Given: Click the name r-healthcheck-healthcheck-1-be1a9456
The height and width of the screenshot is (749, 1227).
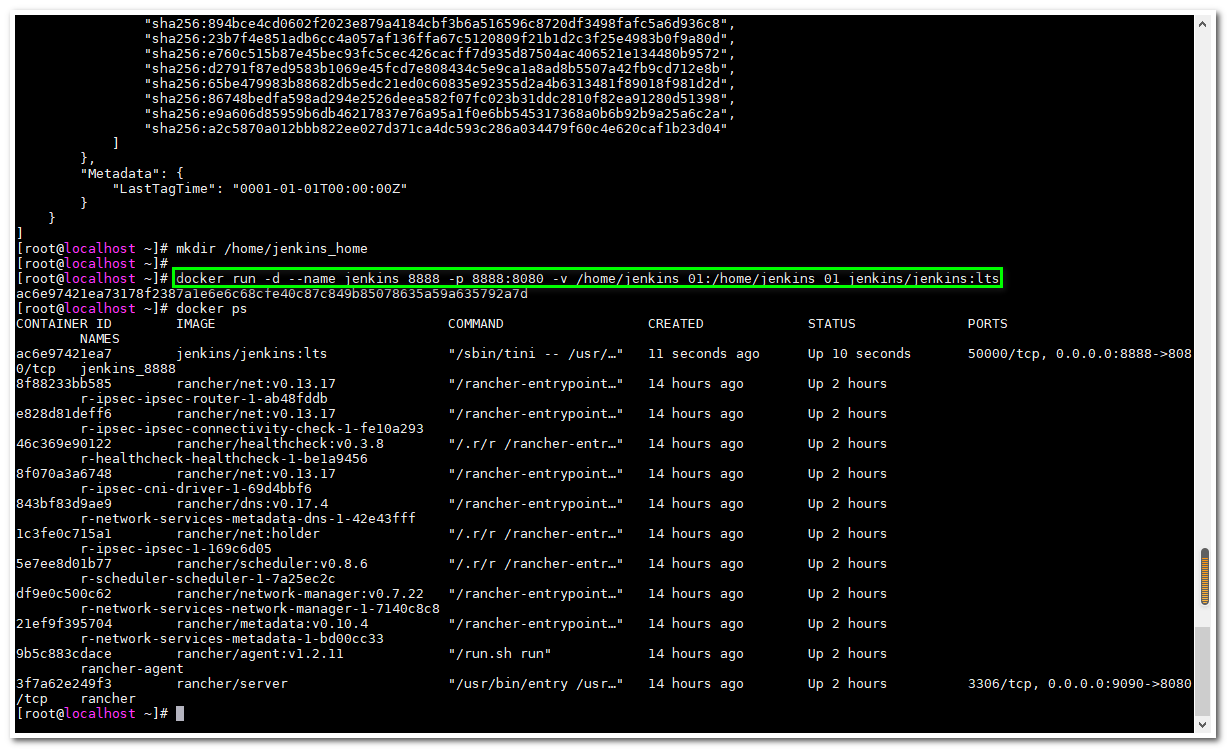Looking at the screenshot, I should [x=224, y=458].
